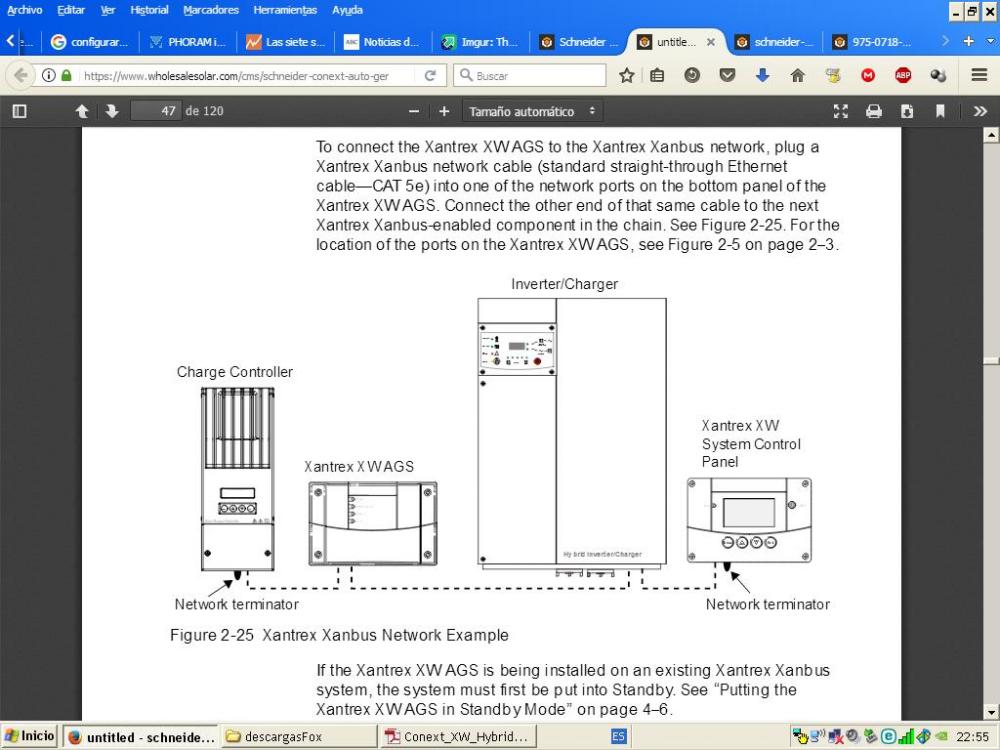Open the Archivo menu

24,10
